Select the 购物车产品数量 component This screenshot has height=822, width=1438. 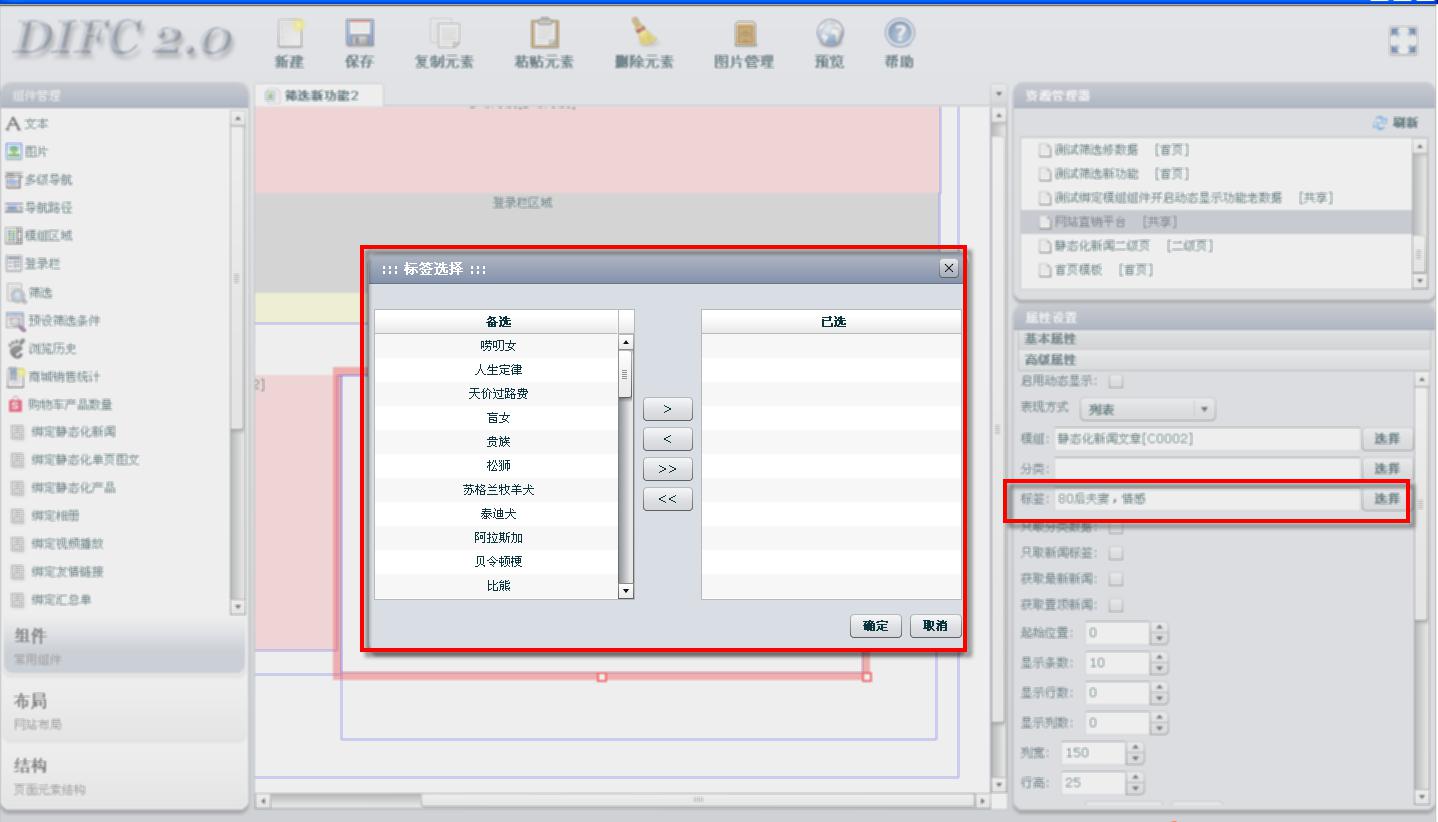[69, 405]
